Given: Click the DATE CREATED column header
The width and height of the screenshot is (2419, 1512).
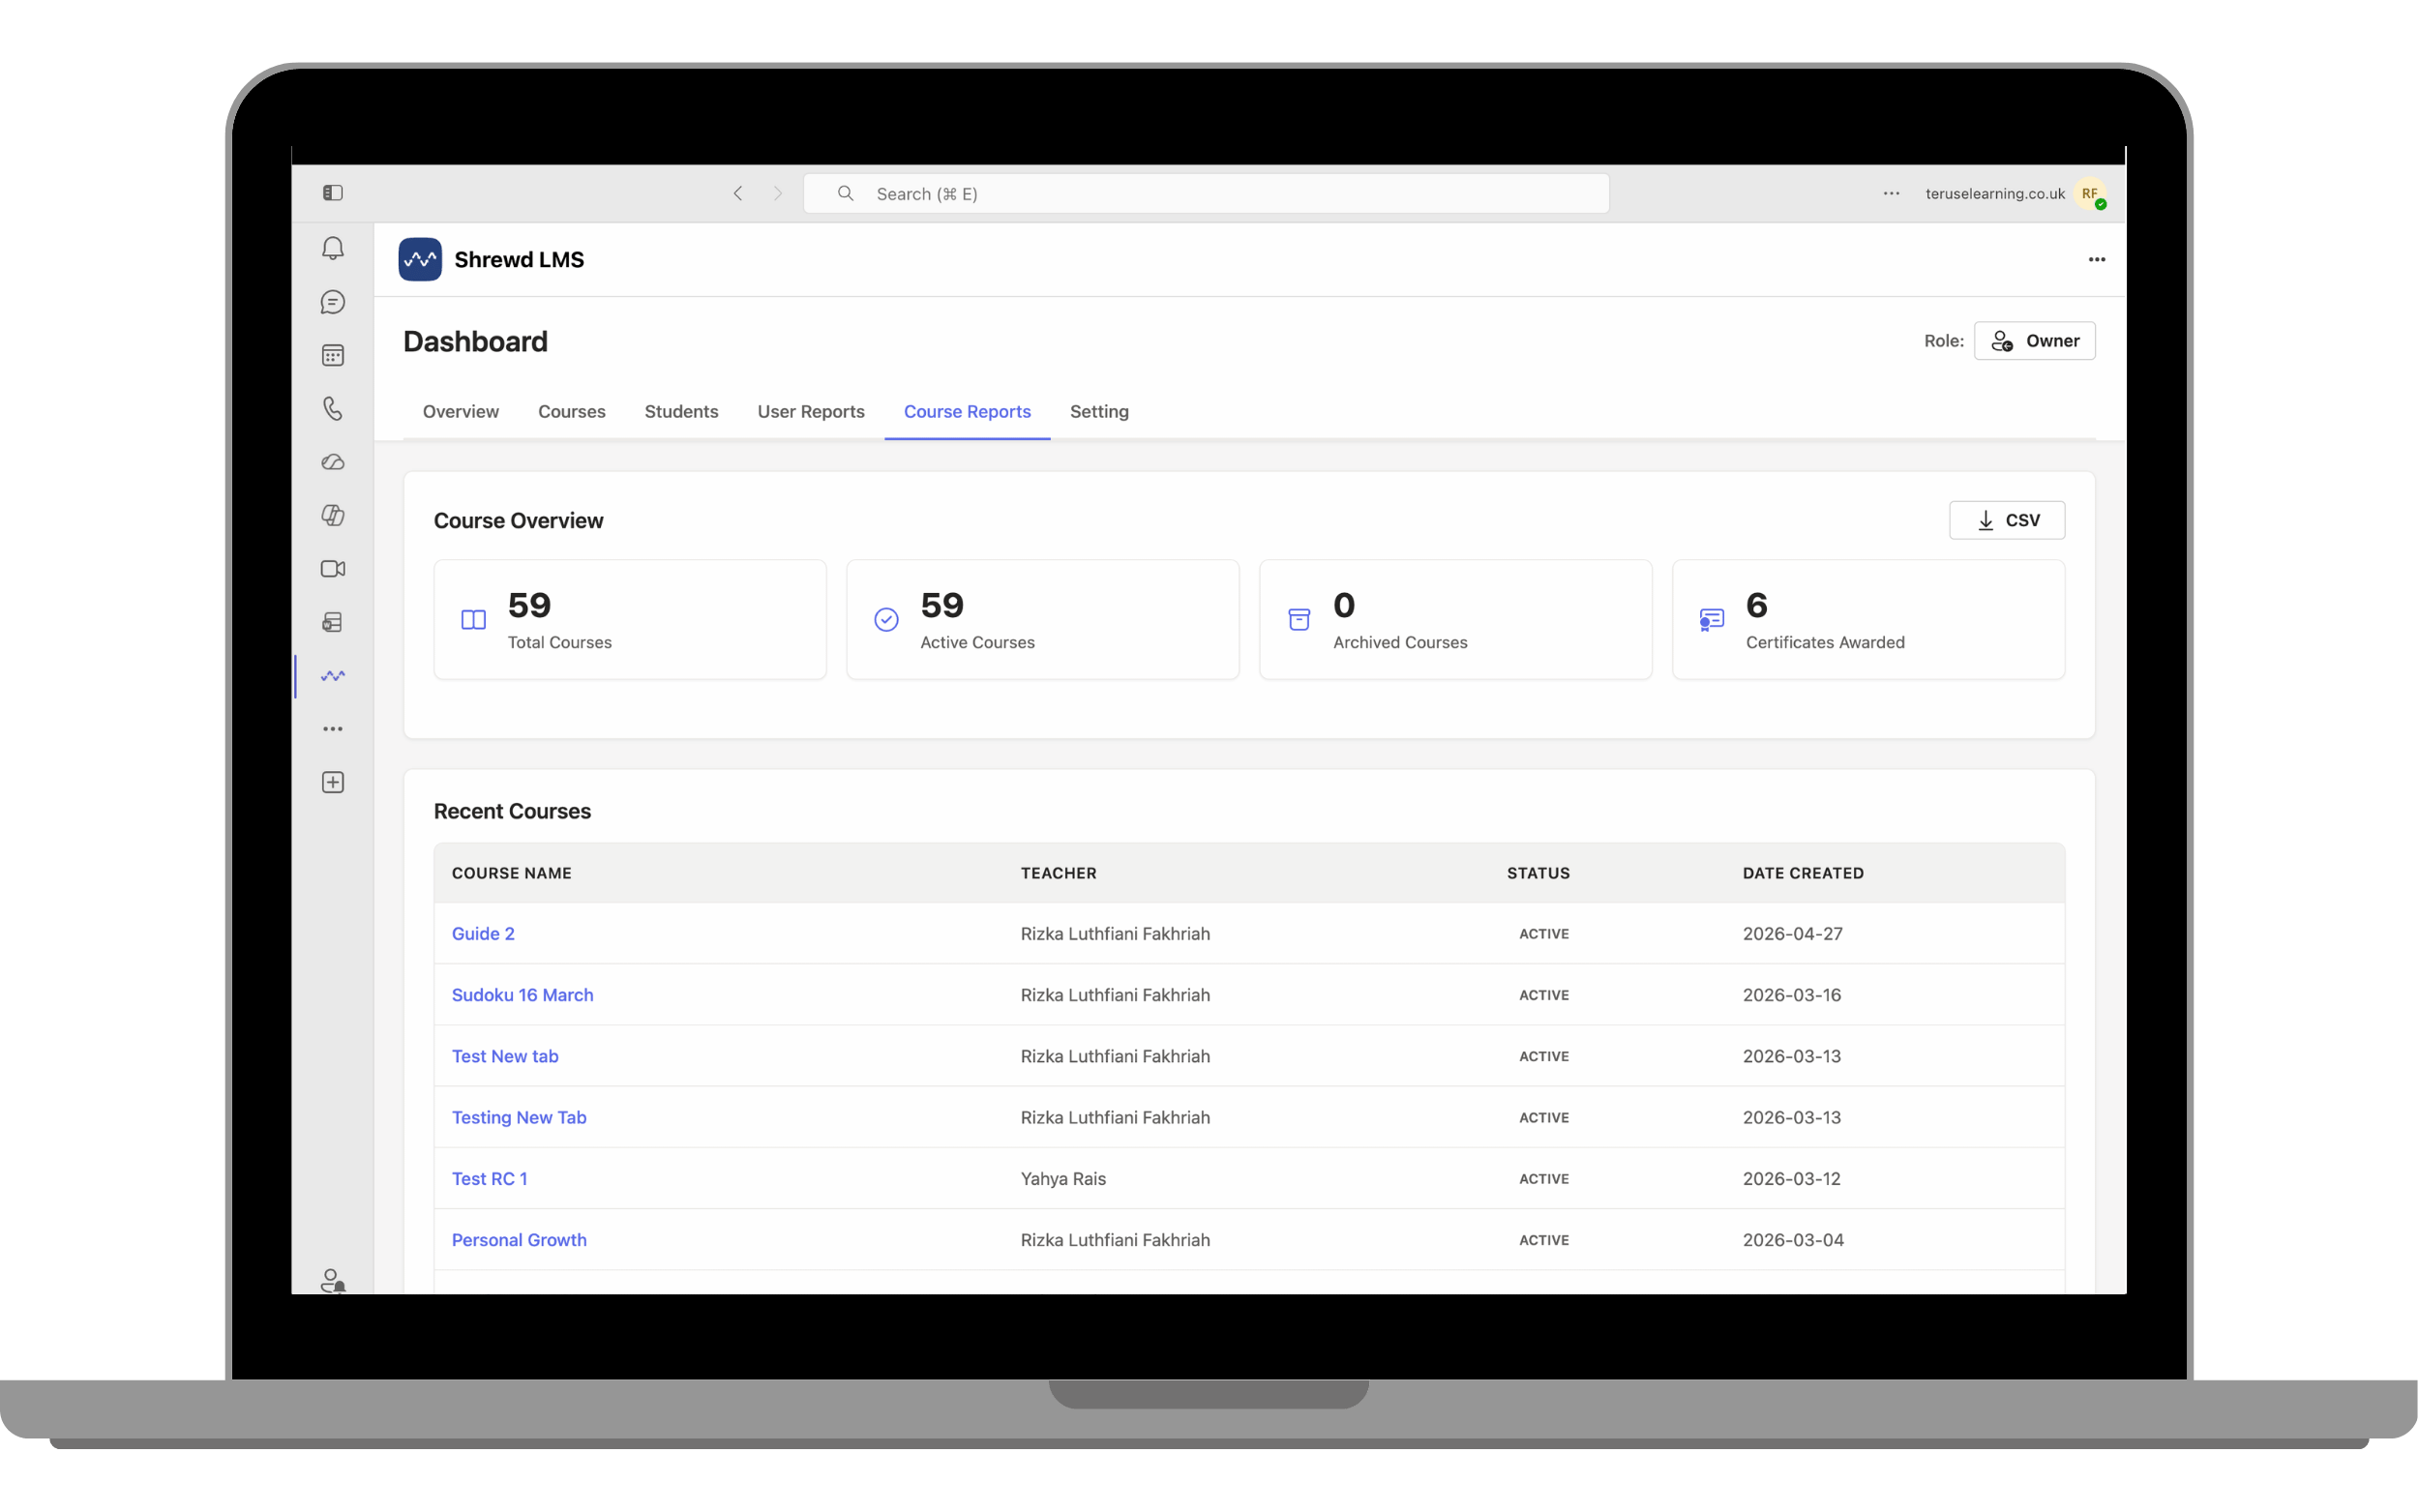Looking at the screenshot, I should [x=1803, y=873].
